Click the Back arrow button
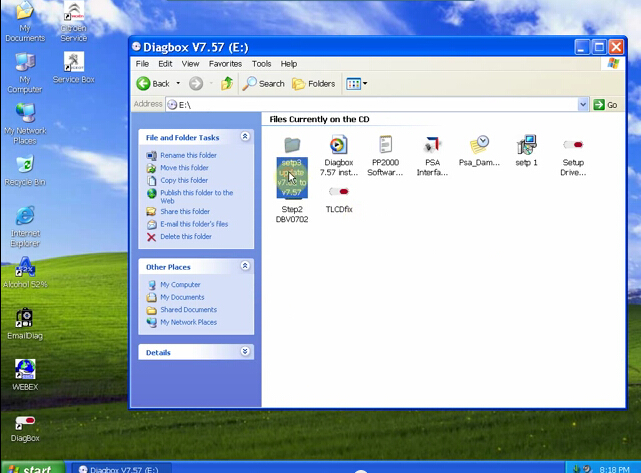This screenshot has height=473, width=641. tap(153, 84)
